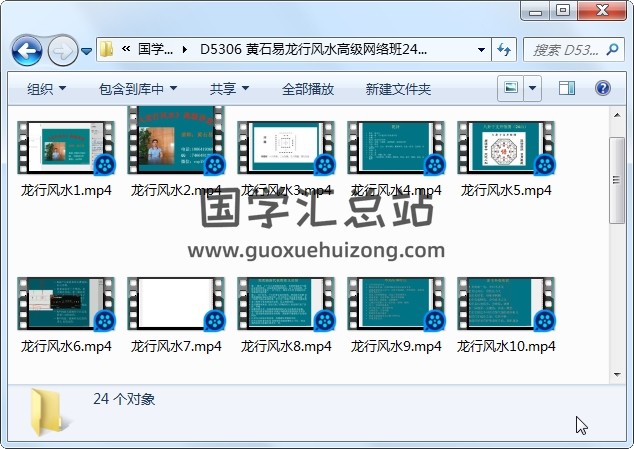Viewport: 634px width, 449px height.
Task: Click the folder icon in address bar
Action: [106, 49]
